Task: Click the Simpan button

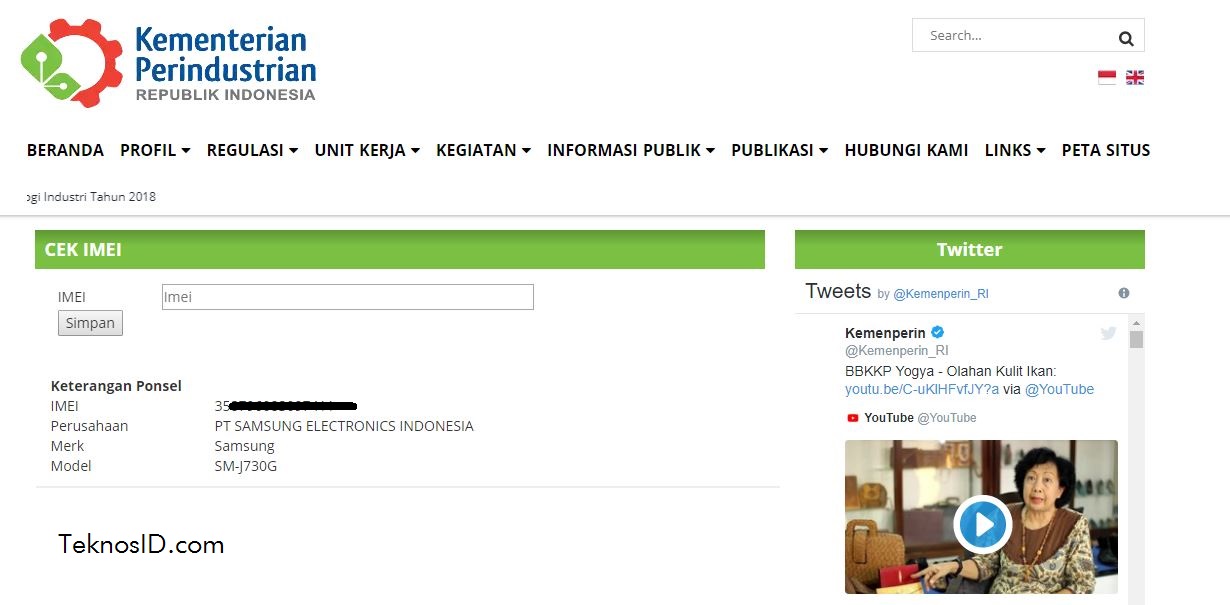Action: tap(90, 323)
